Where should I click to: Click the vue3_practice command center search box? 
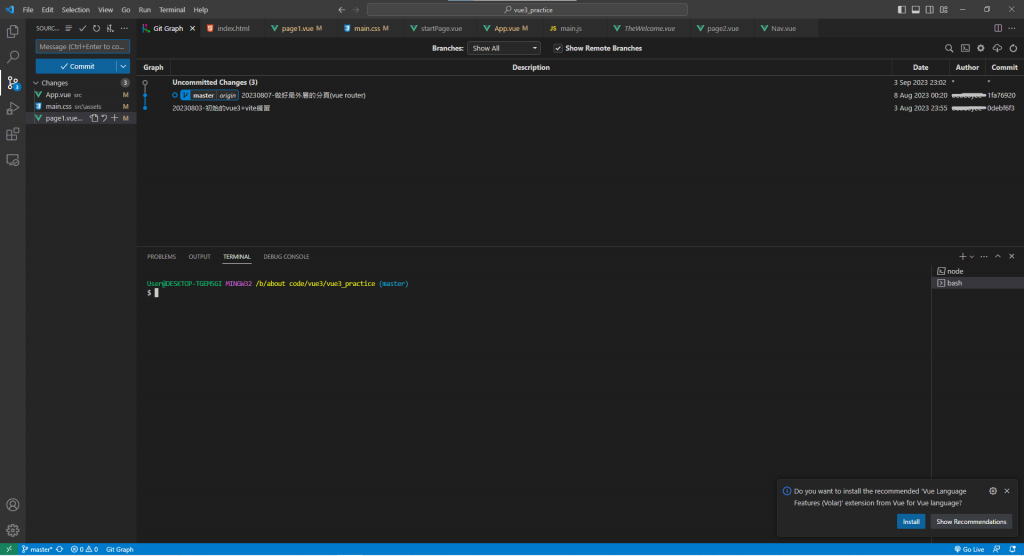(x=527, y=10)
